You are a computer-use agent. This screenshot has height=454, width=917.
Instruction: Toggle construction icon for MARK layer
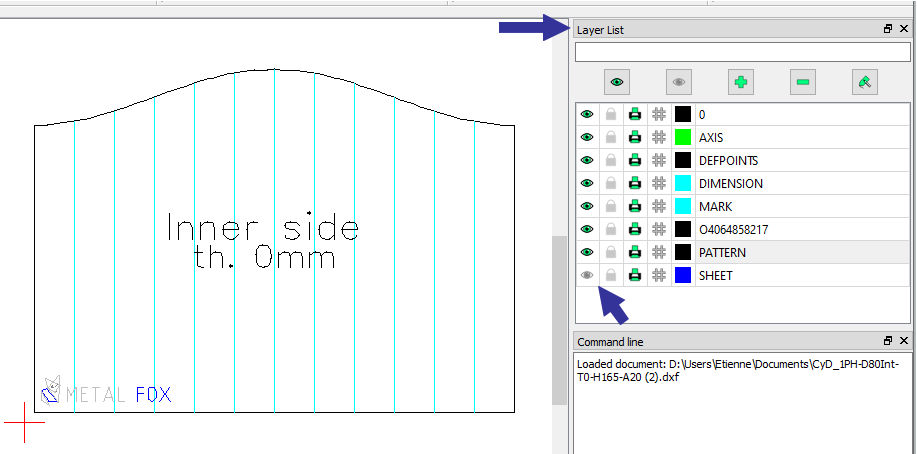[659, 207]
